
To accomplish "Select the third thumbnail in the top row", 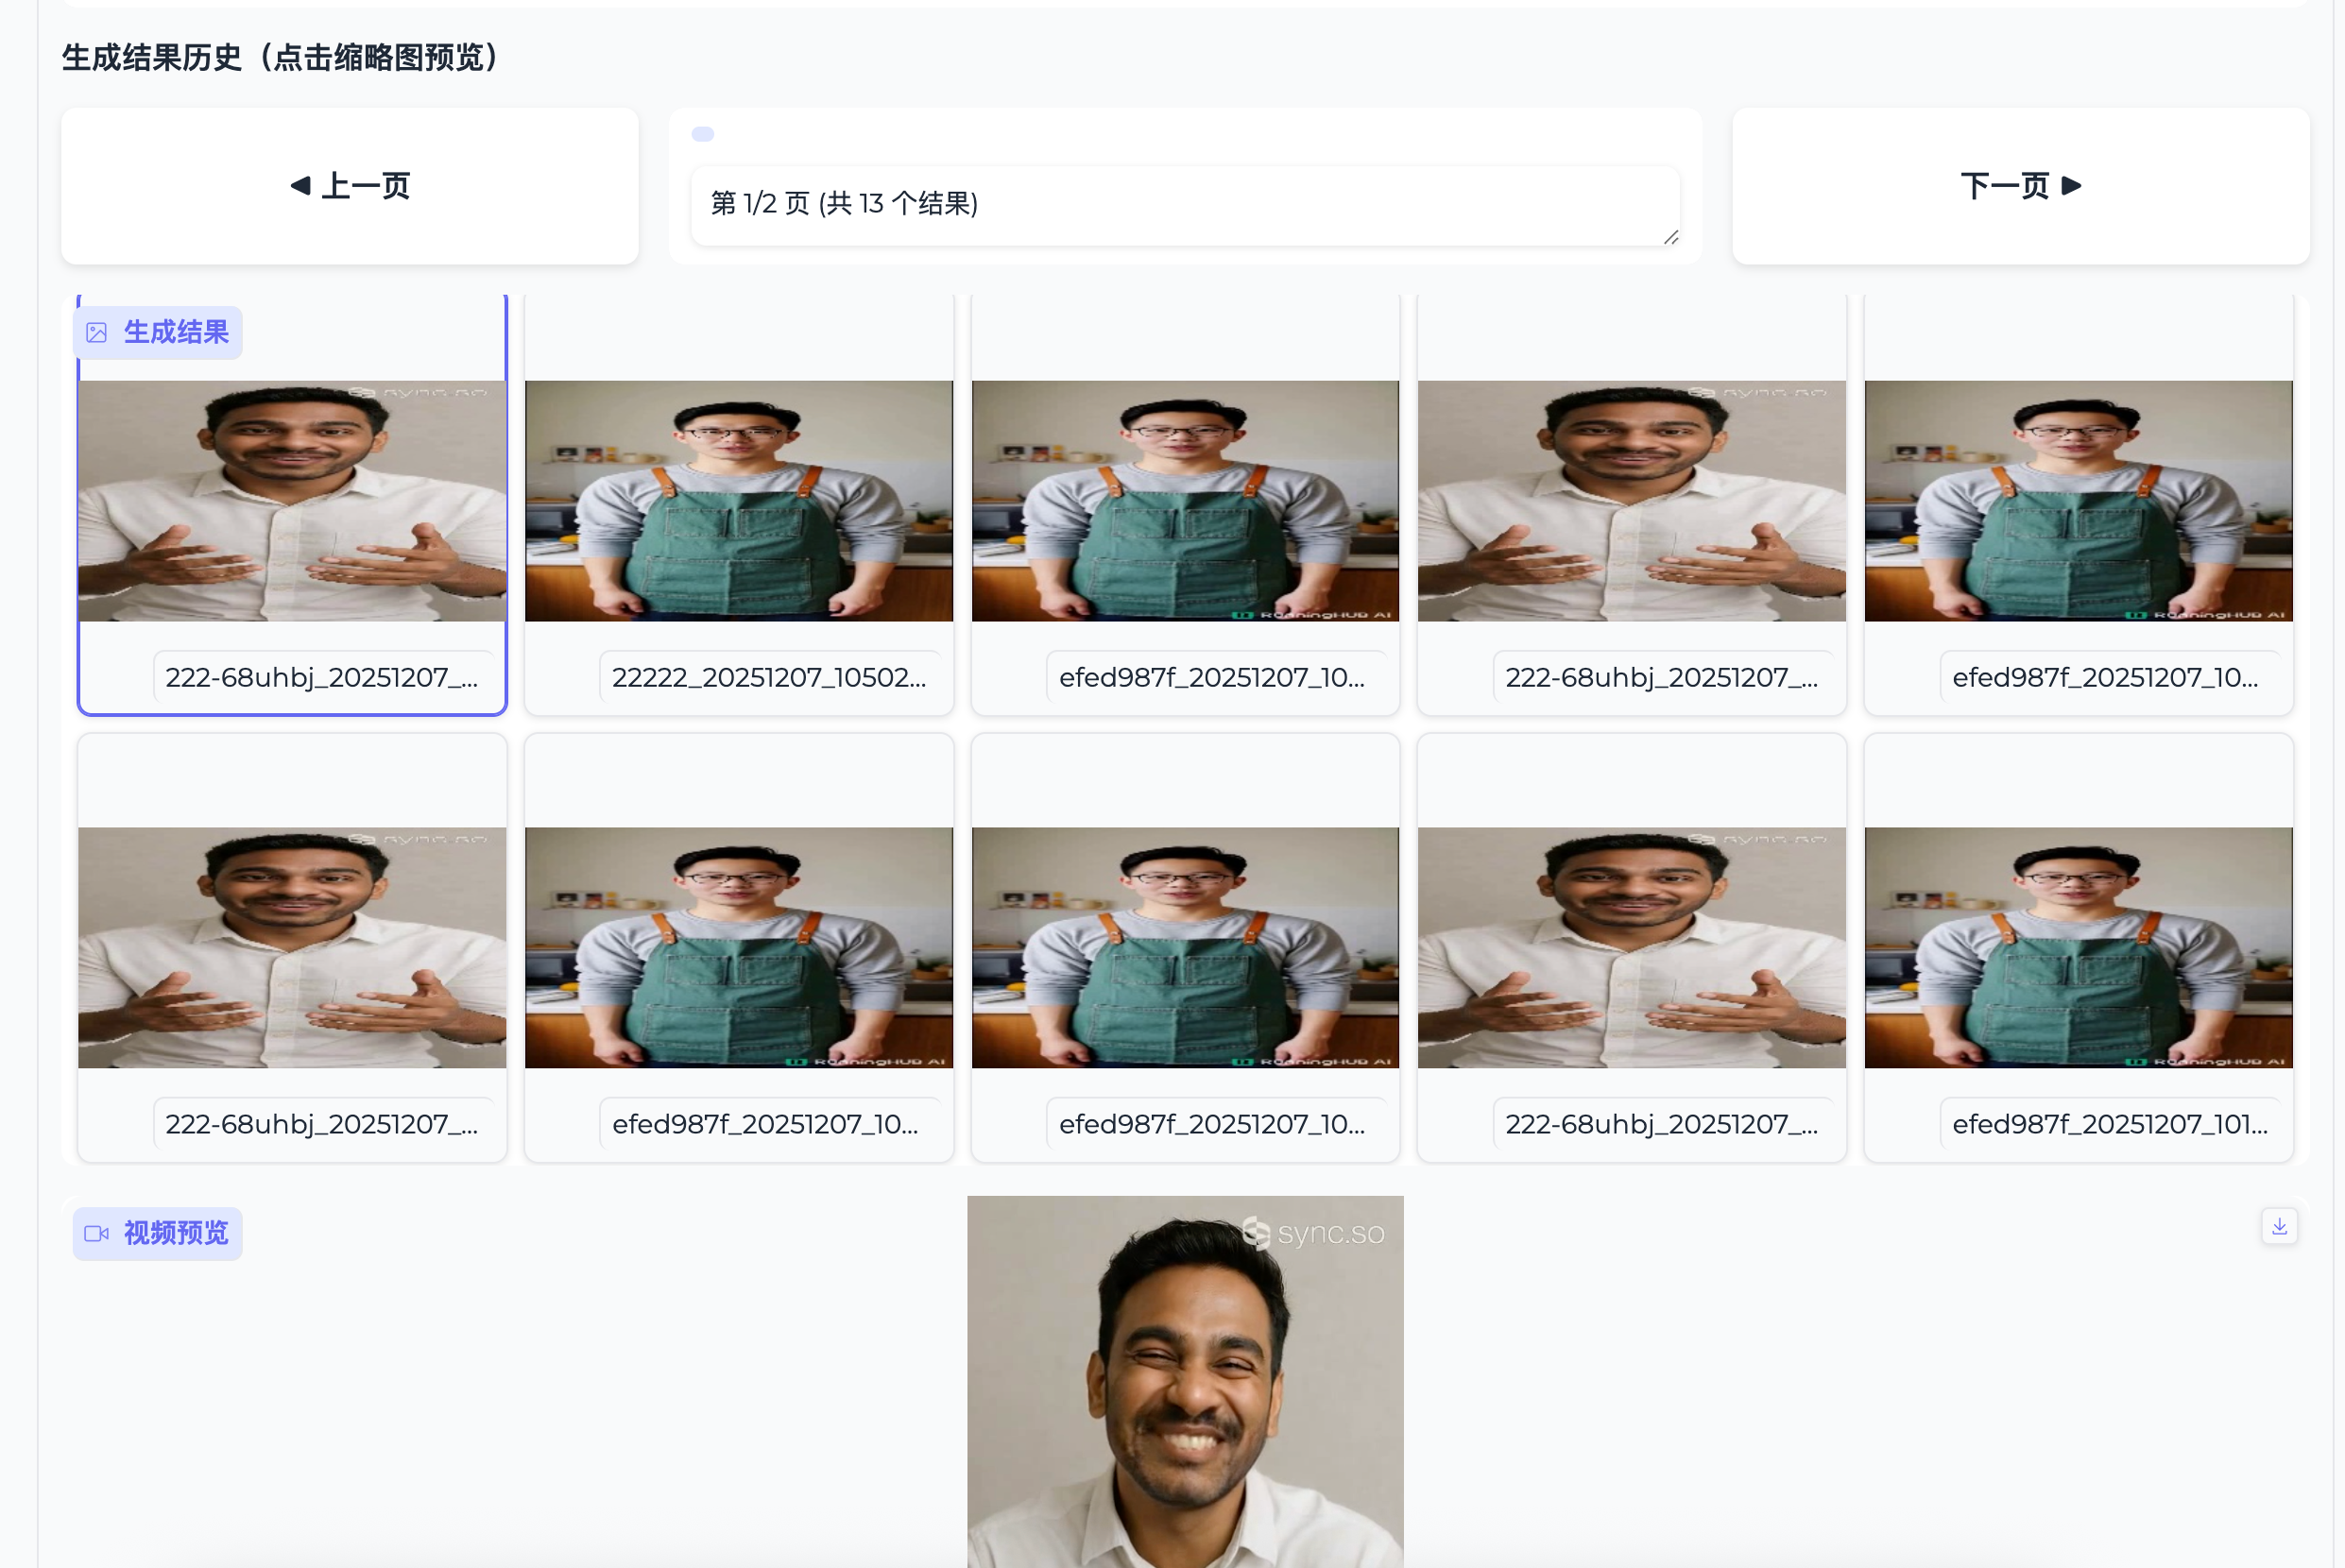I will 1185,500.
